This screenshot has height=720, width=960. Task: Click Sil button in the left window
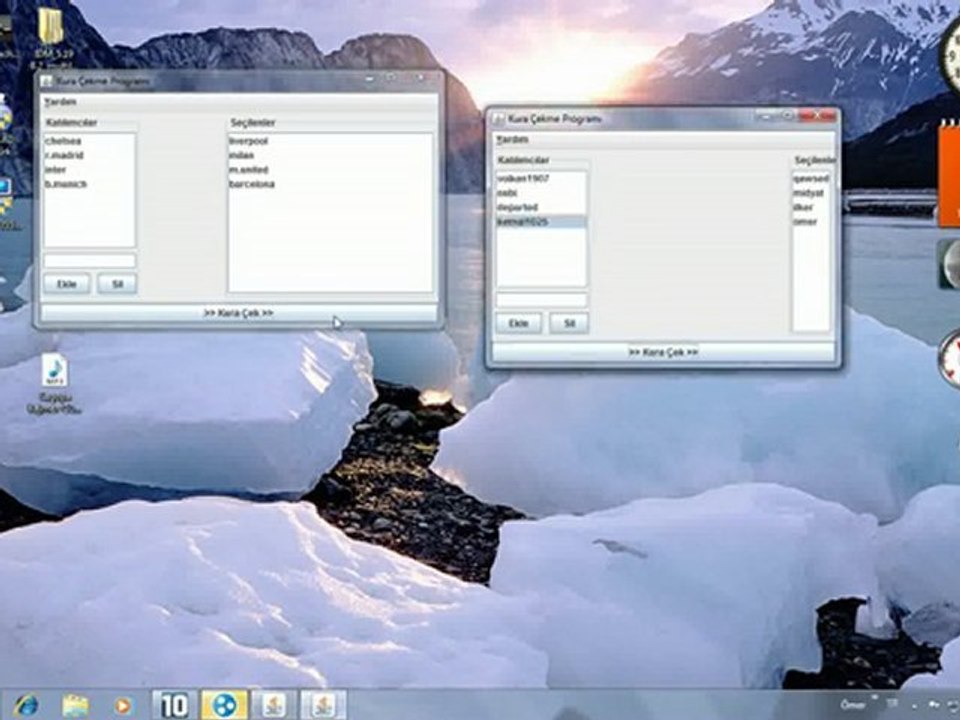click(117, 284)
